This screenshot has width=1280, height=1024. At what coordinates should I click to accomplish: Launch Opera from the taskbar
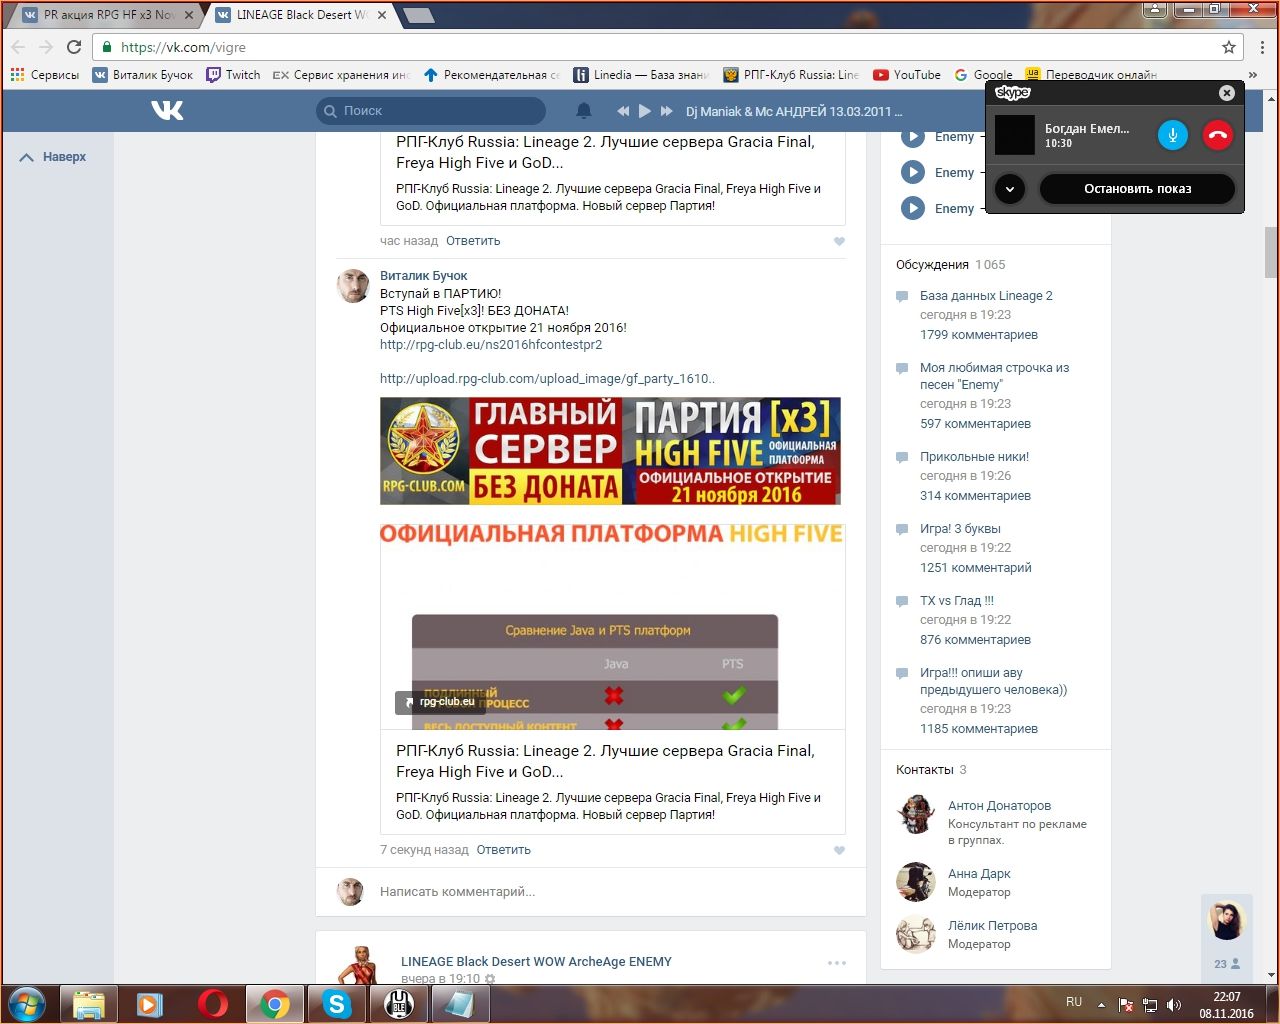click(212, 1003)
